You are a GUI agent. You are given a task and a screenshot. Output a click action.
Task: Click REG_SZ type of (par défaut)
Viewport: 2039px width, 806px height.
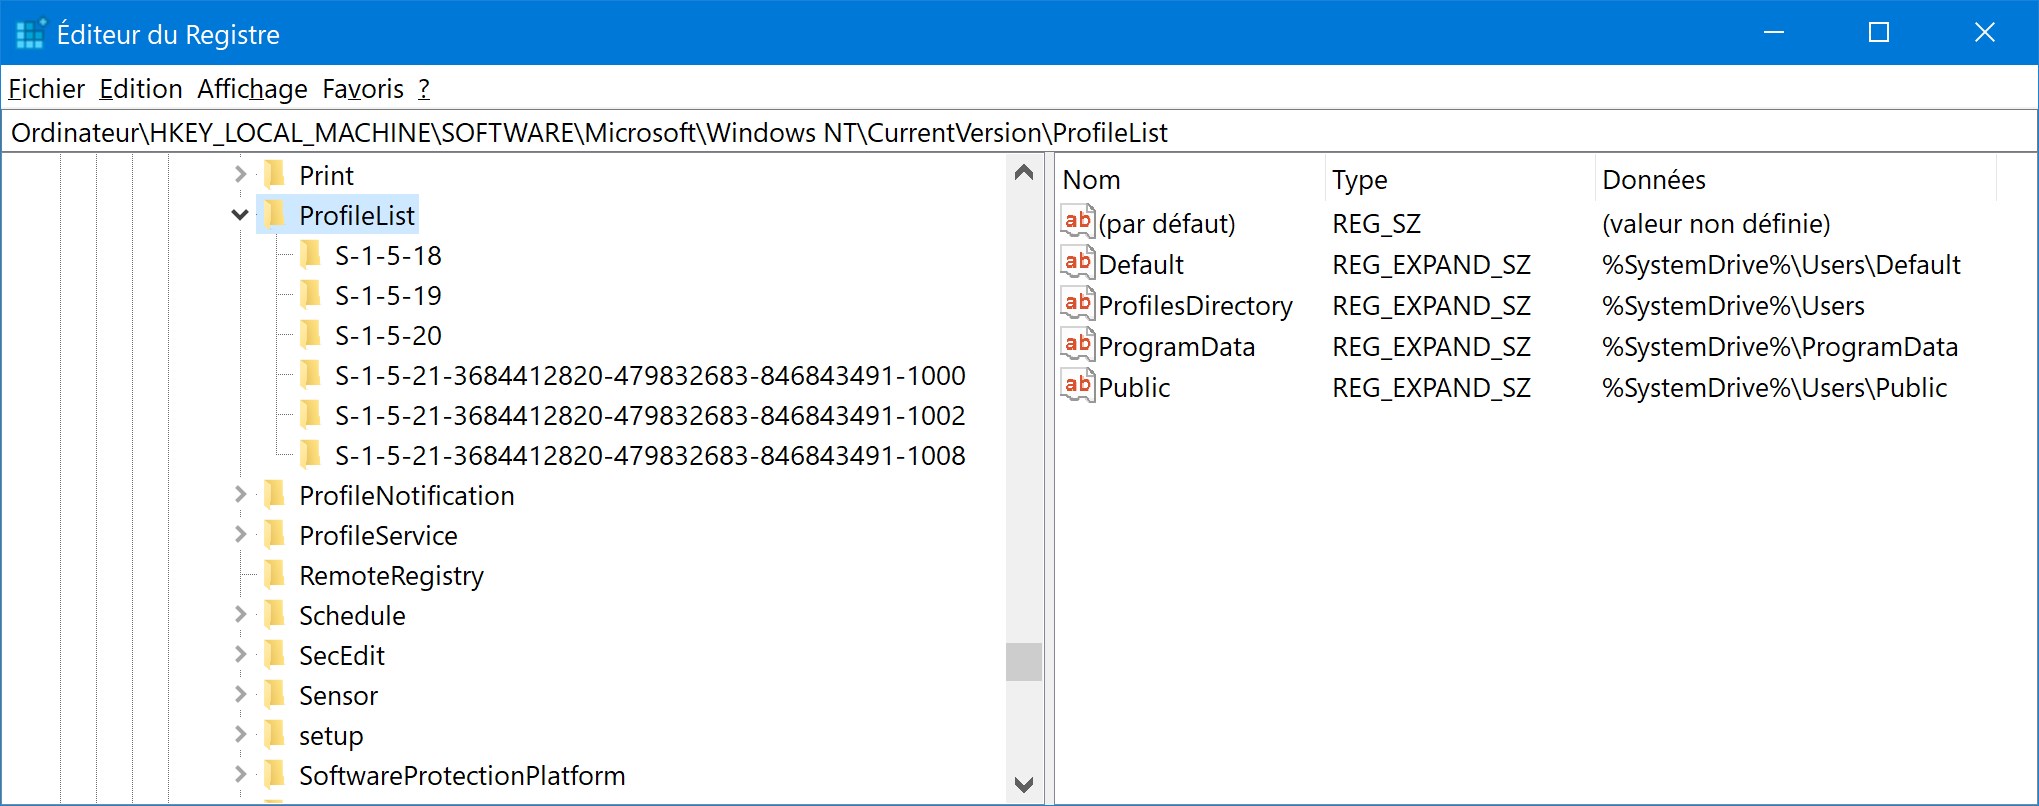[x=1376, y=223]
